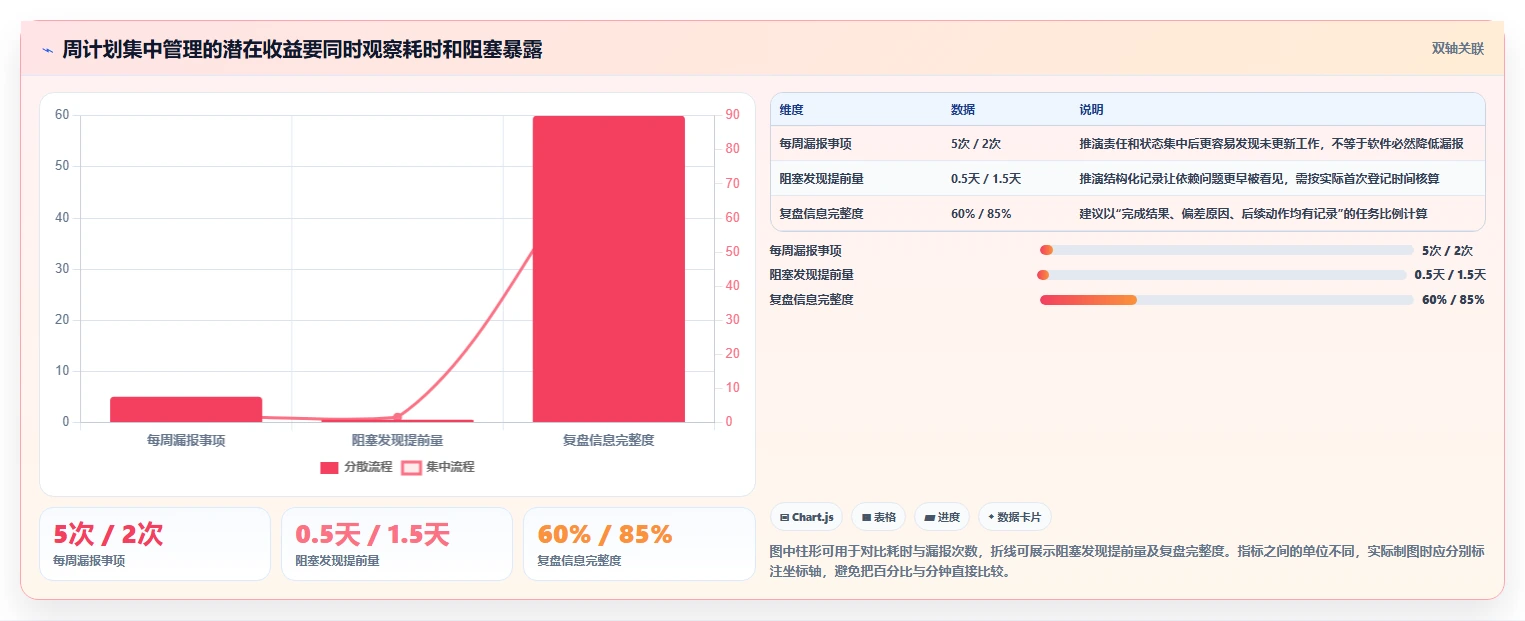
Task: Click the 70 tick on right axis
Action: pyautogui.click(x=732, y=183)
